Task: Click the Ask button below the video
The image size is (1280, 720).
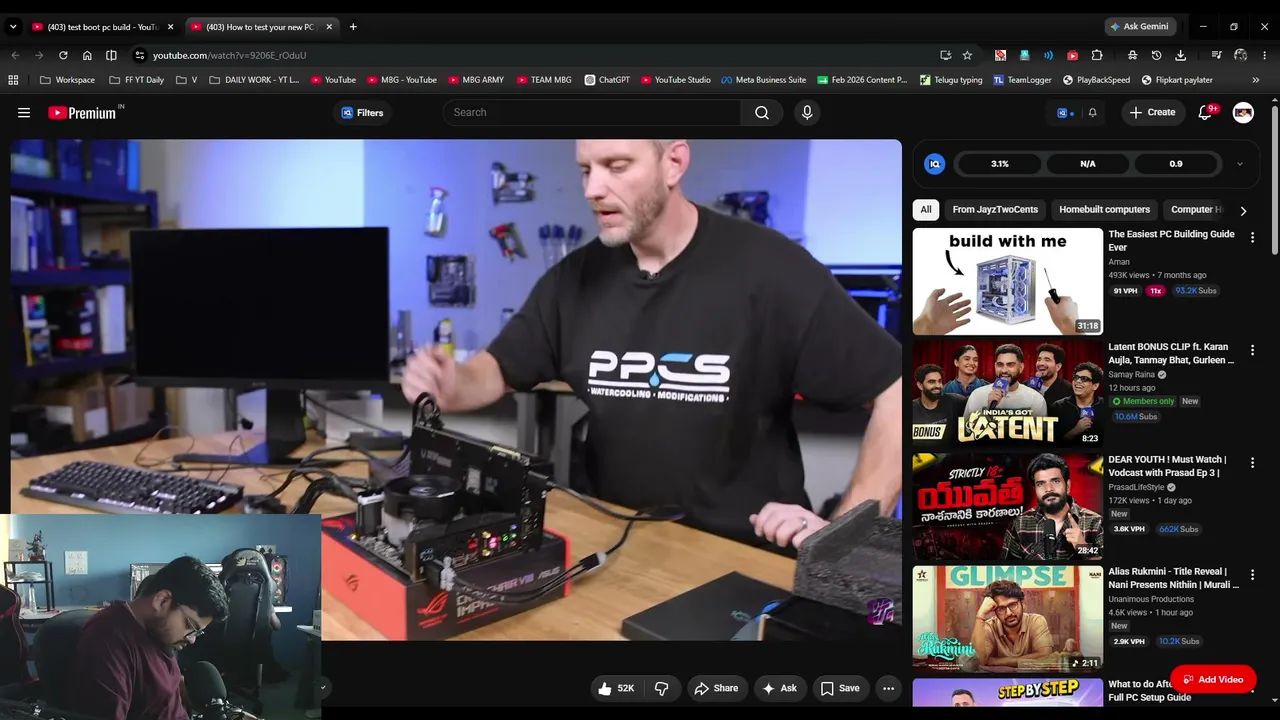Action: [x=779, y=688]
